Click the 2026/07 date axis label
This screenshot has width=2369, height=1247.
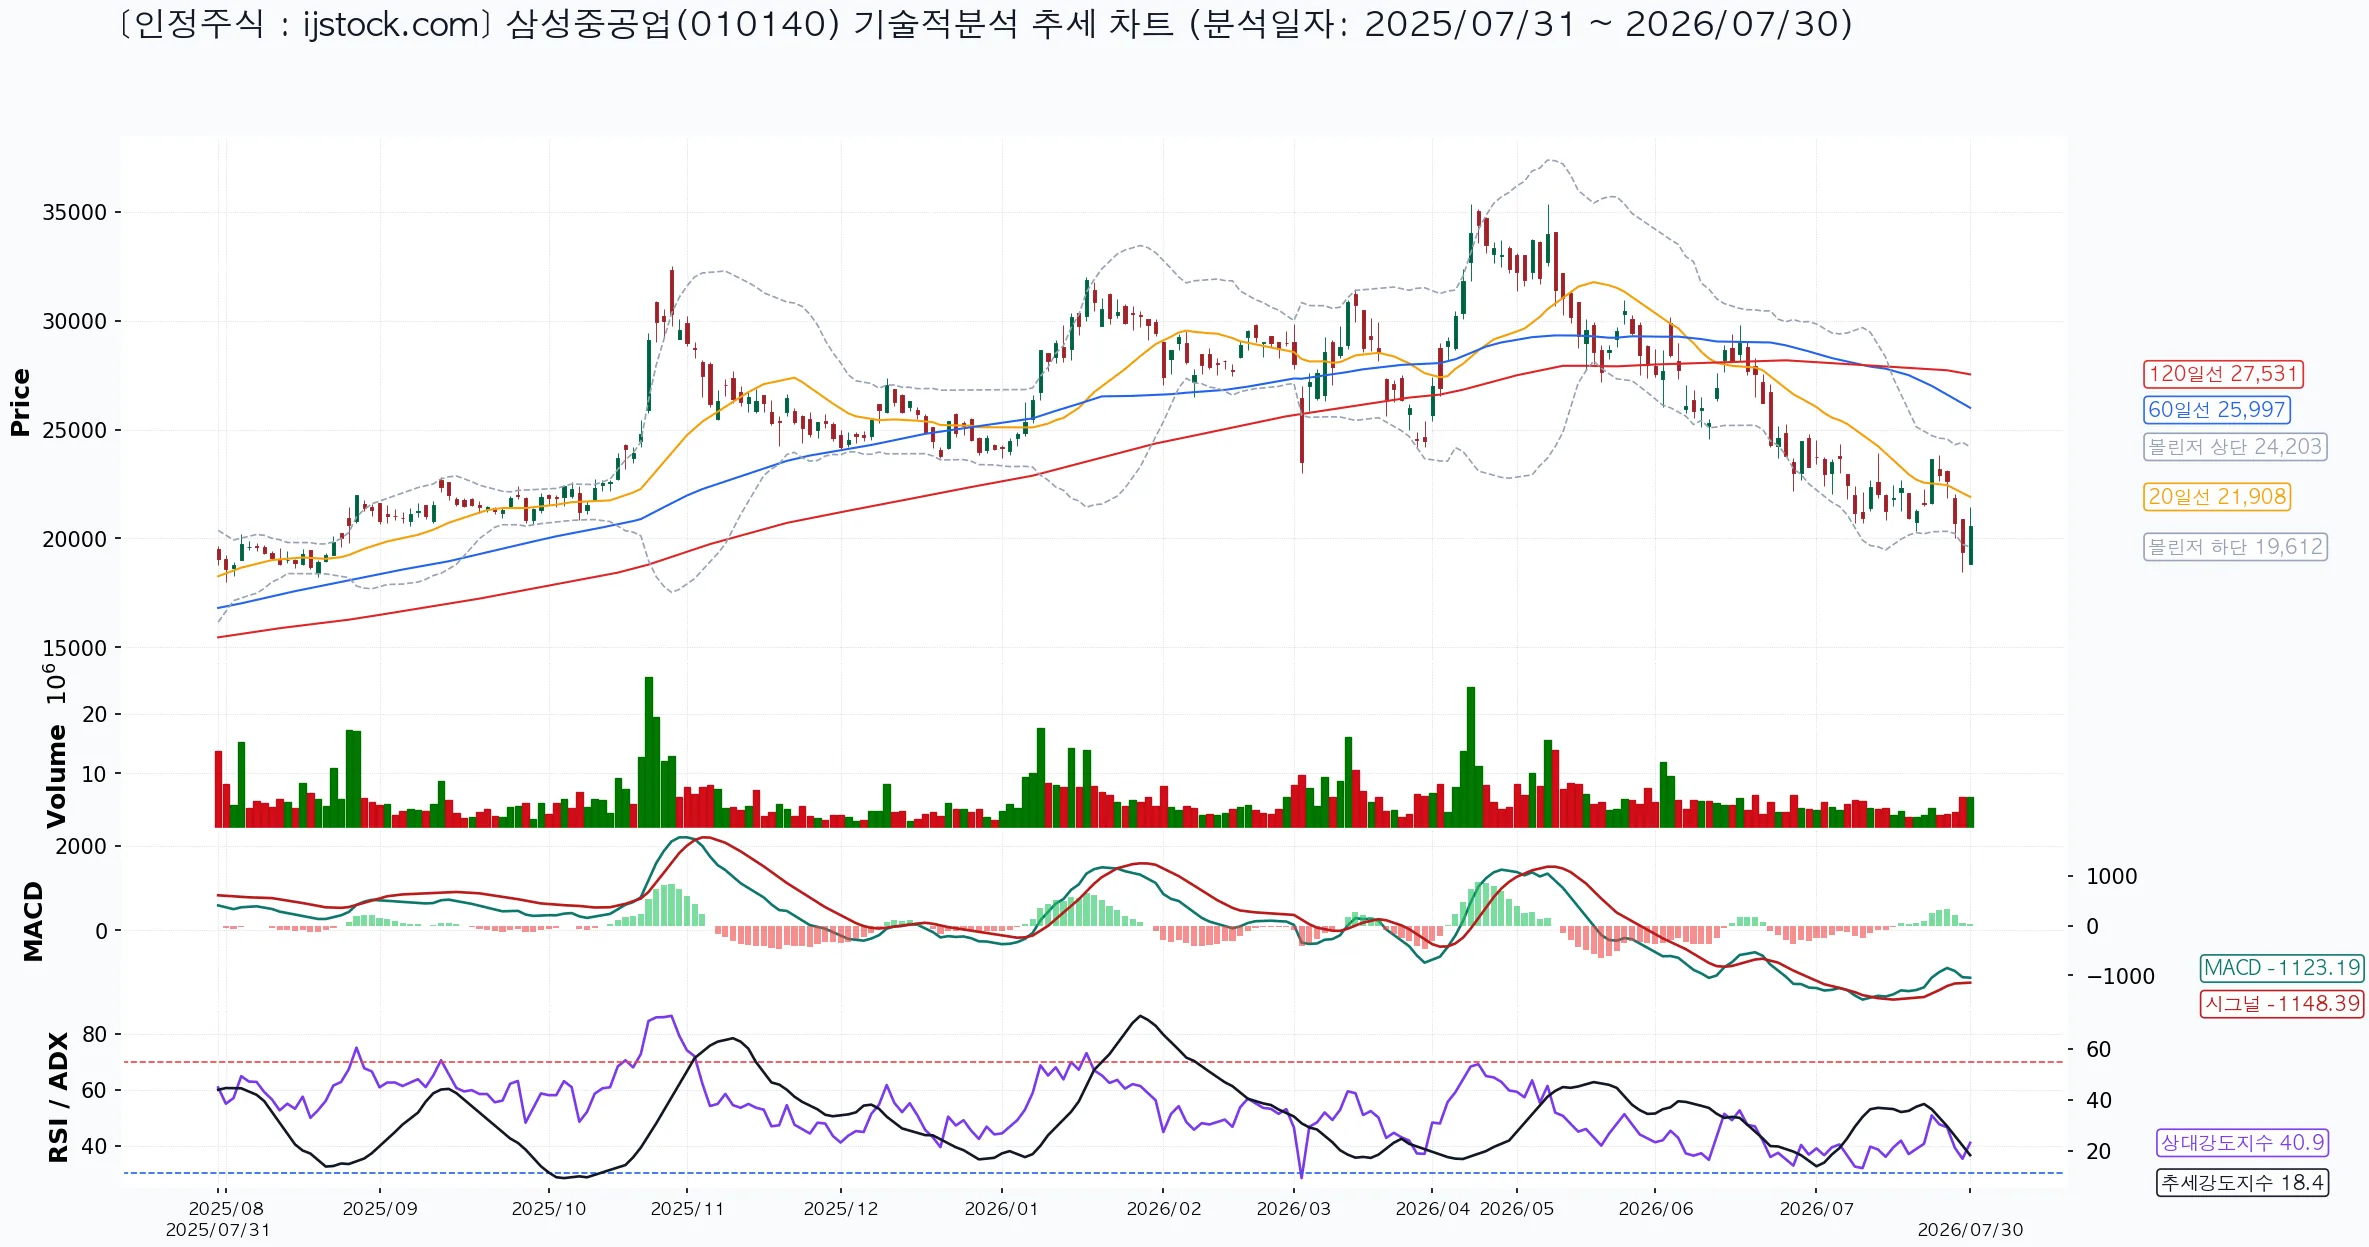[x=1817, y=1208]
